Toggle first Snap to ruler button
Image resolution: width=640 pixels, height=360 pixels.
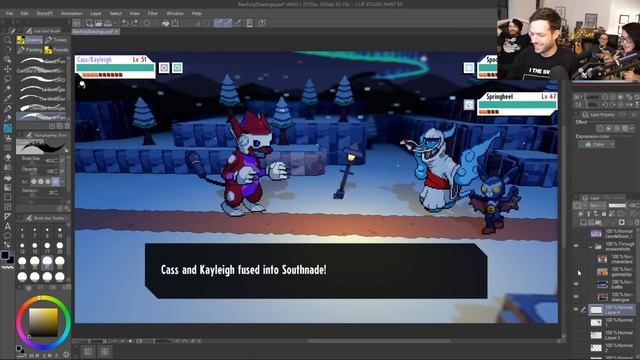pos(219,23)
